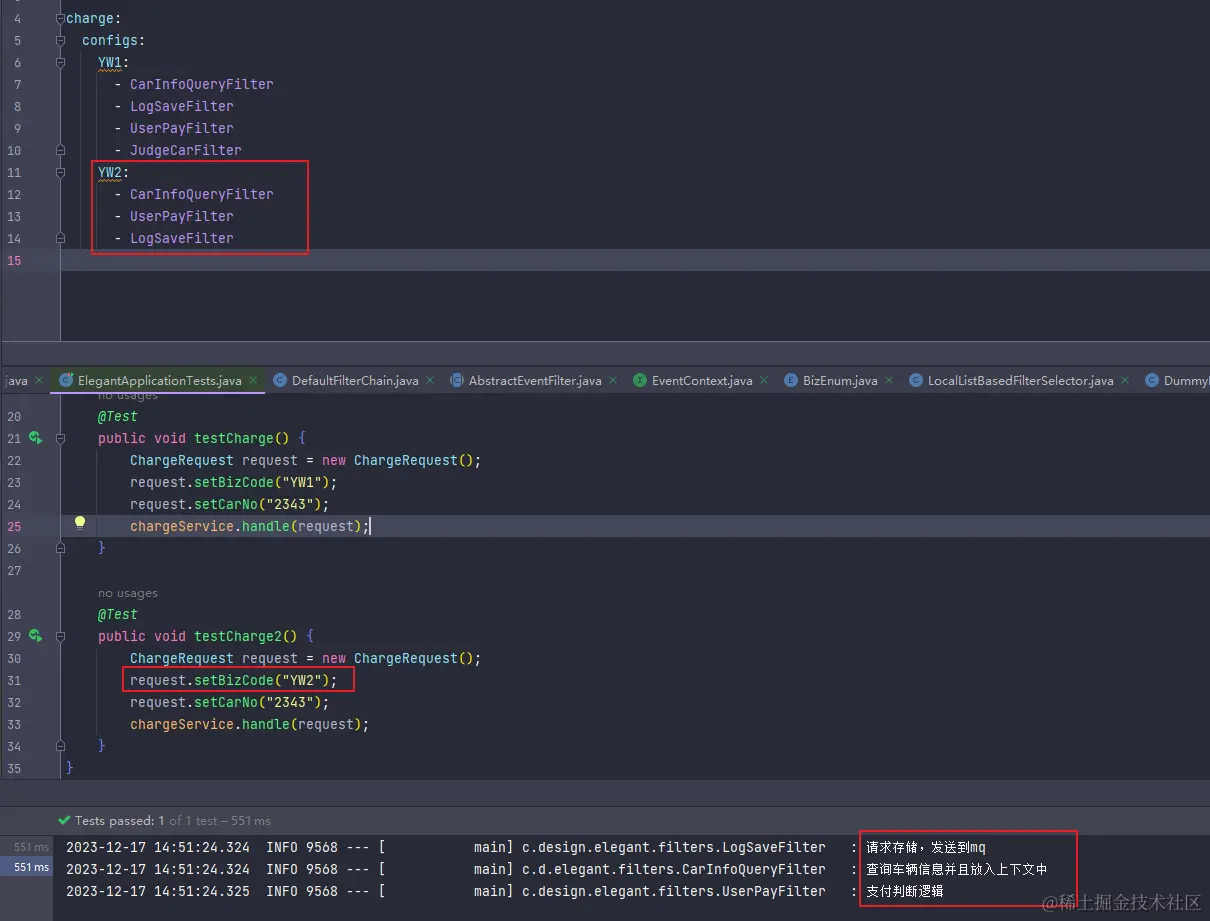Click the LogSaveFilter logger name in console
1210x921 pixels.
674,847
